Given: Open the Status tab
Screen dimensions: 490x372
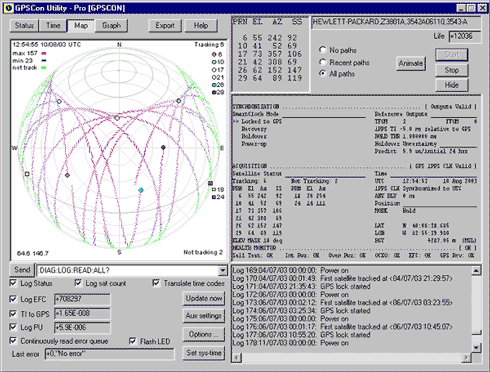Looking at the screenshot, I should point(24,26).
